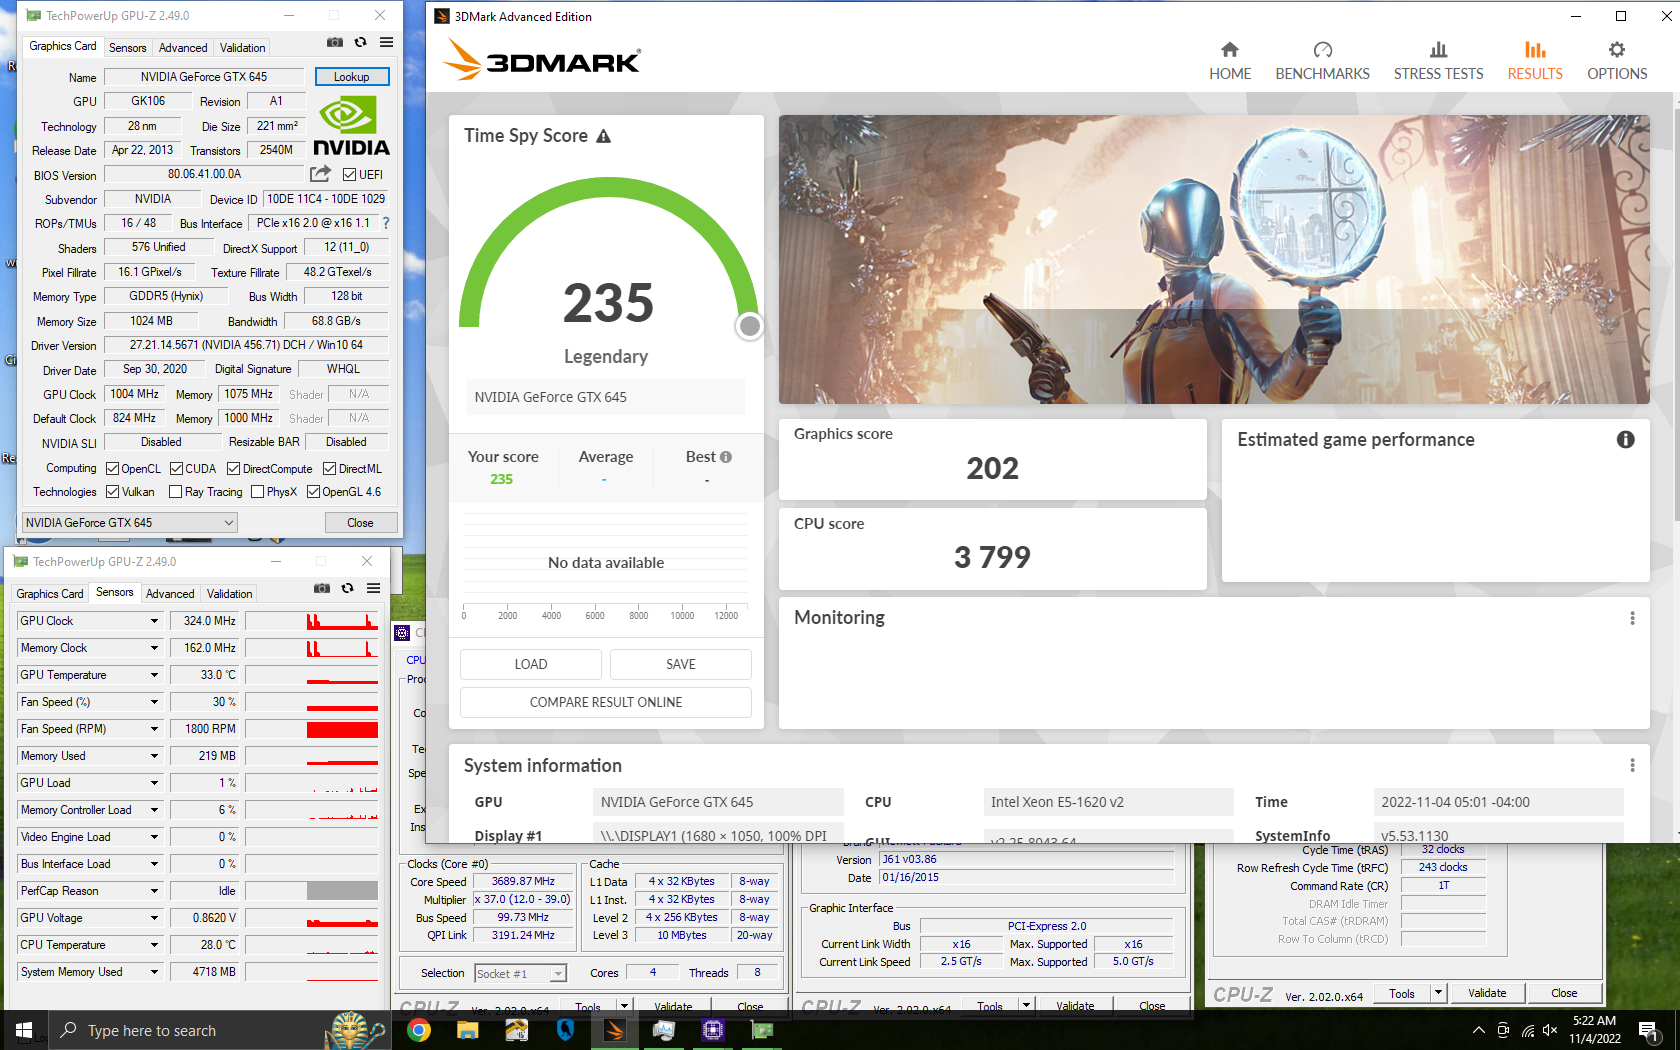Click Validate button in rightmost CPU-Z
The image size is (1680, 1050).
(1487, 993)
